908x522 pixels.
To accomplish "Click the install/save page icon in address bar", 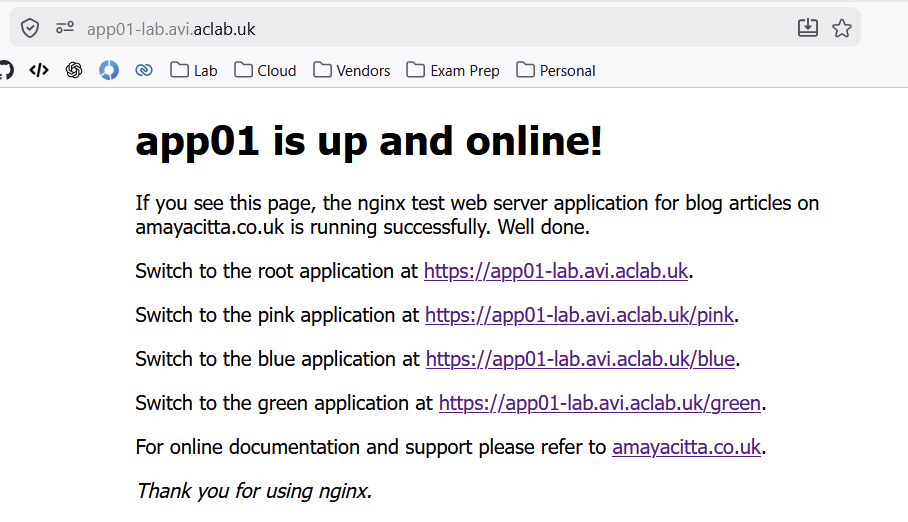I will pos(808,29).
